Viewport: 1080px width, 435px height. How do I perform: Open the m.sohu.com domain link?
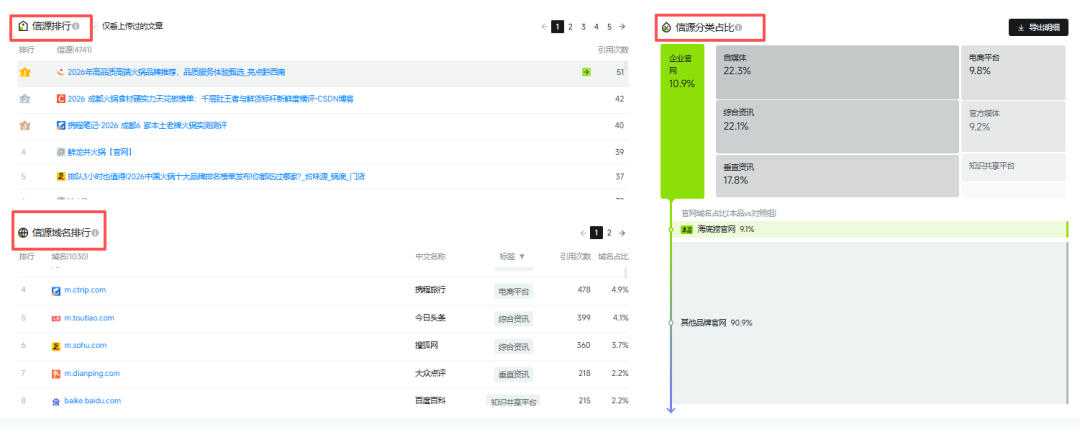click(85, 346)
